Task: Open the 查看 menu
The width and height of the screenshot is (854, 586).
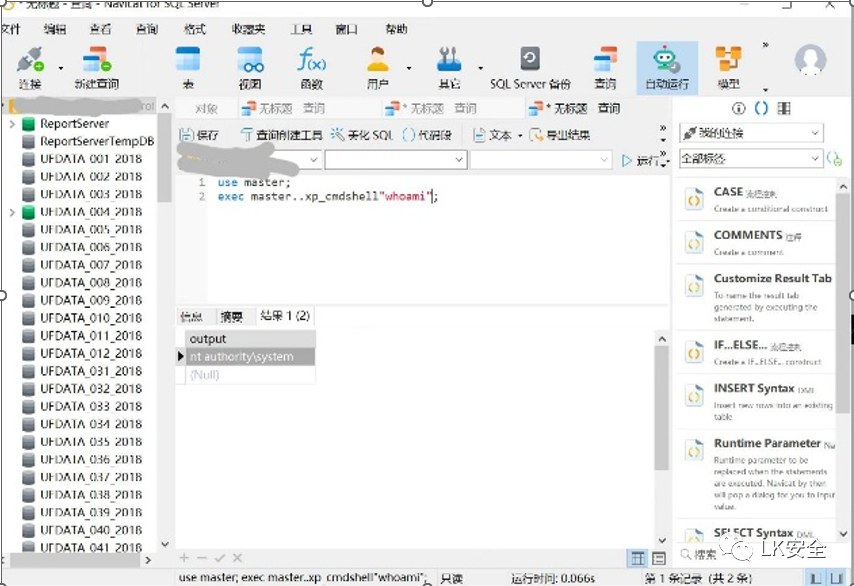Action: (101, 29)
